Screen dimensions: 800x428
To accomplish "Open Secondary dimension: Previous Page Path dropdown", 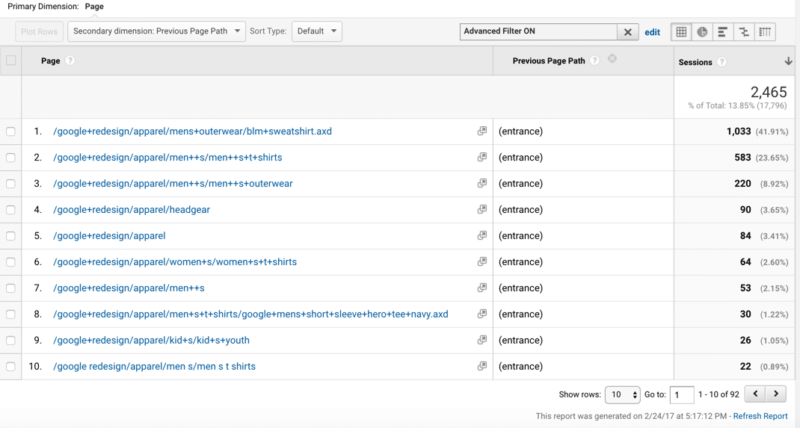I will 157,31.
